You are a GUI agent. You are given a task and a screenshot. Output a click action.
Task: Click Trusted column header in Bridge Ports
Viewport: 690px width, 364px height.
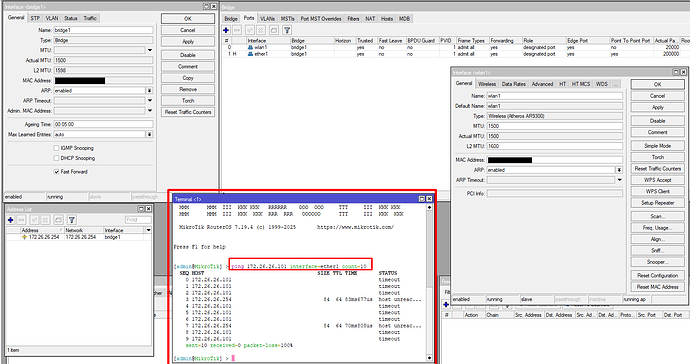(366, 40)
